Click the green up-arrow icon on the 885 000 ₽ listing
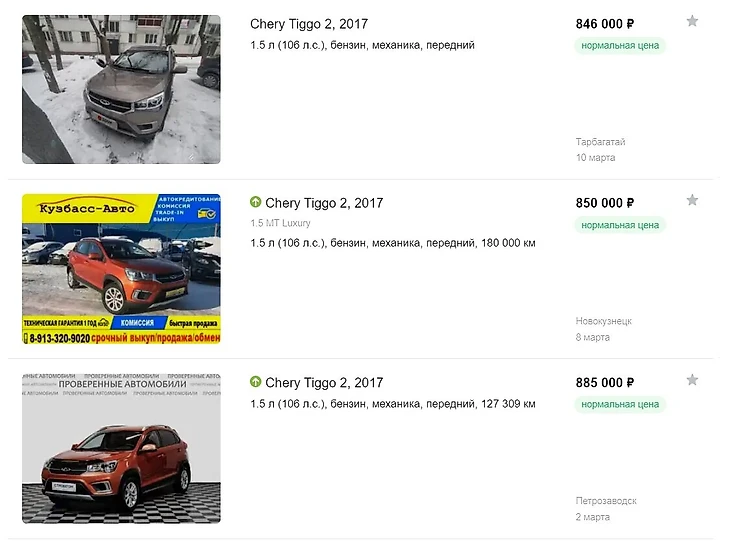Viewport: 730px width, 541px height. coord(255,382)
